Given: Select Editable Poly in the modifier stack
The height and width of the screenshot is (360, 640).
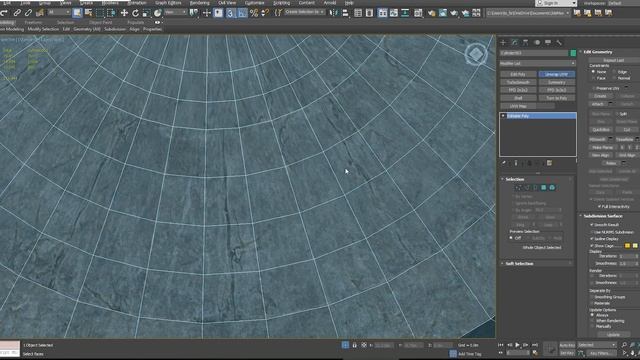Looking at the screenshot, I should click(538, 116).
